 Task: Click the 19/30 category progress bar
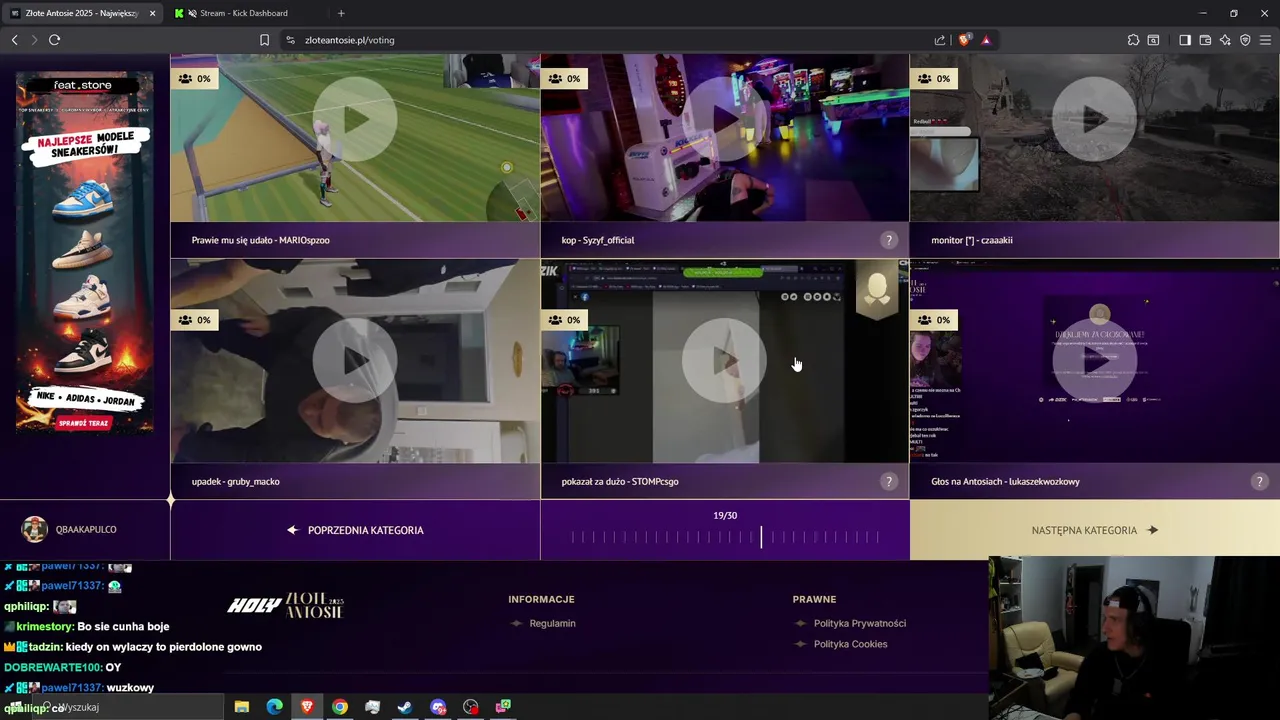(x=725, y=537)
